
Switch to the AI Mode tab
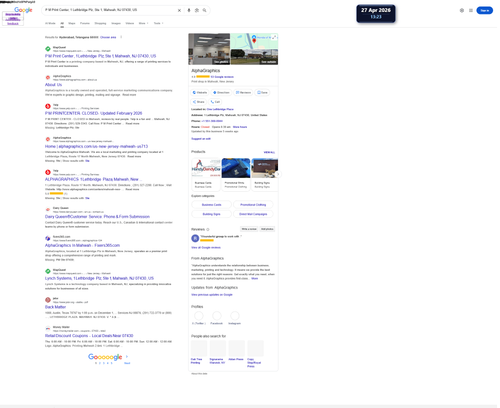click(x=50, y=23)
